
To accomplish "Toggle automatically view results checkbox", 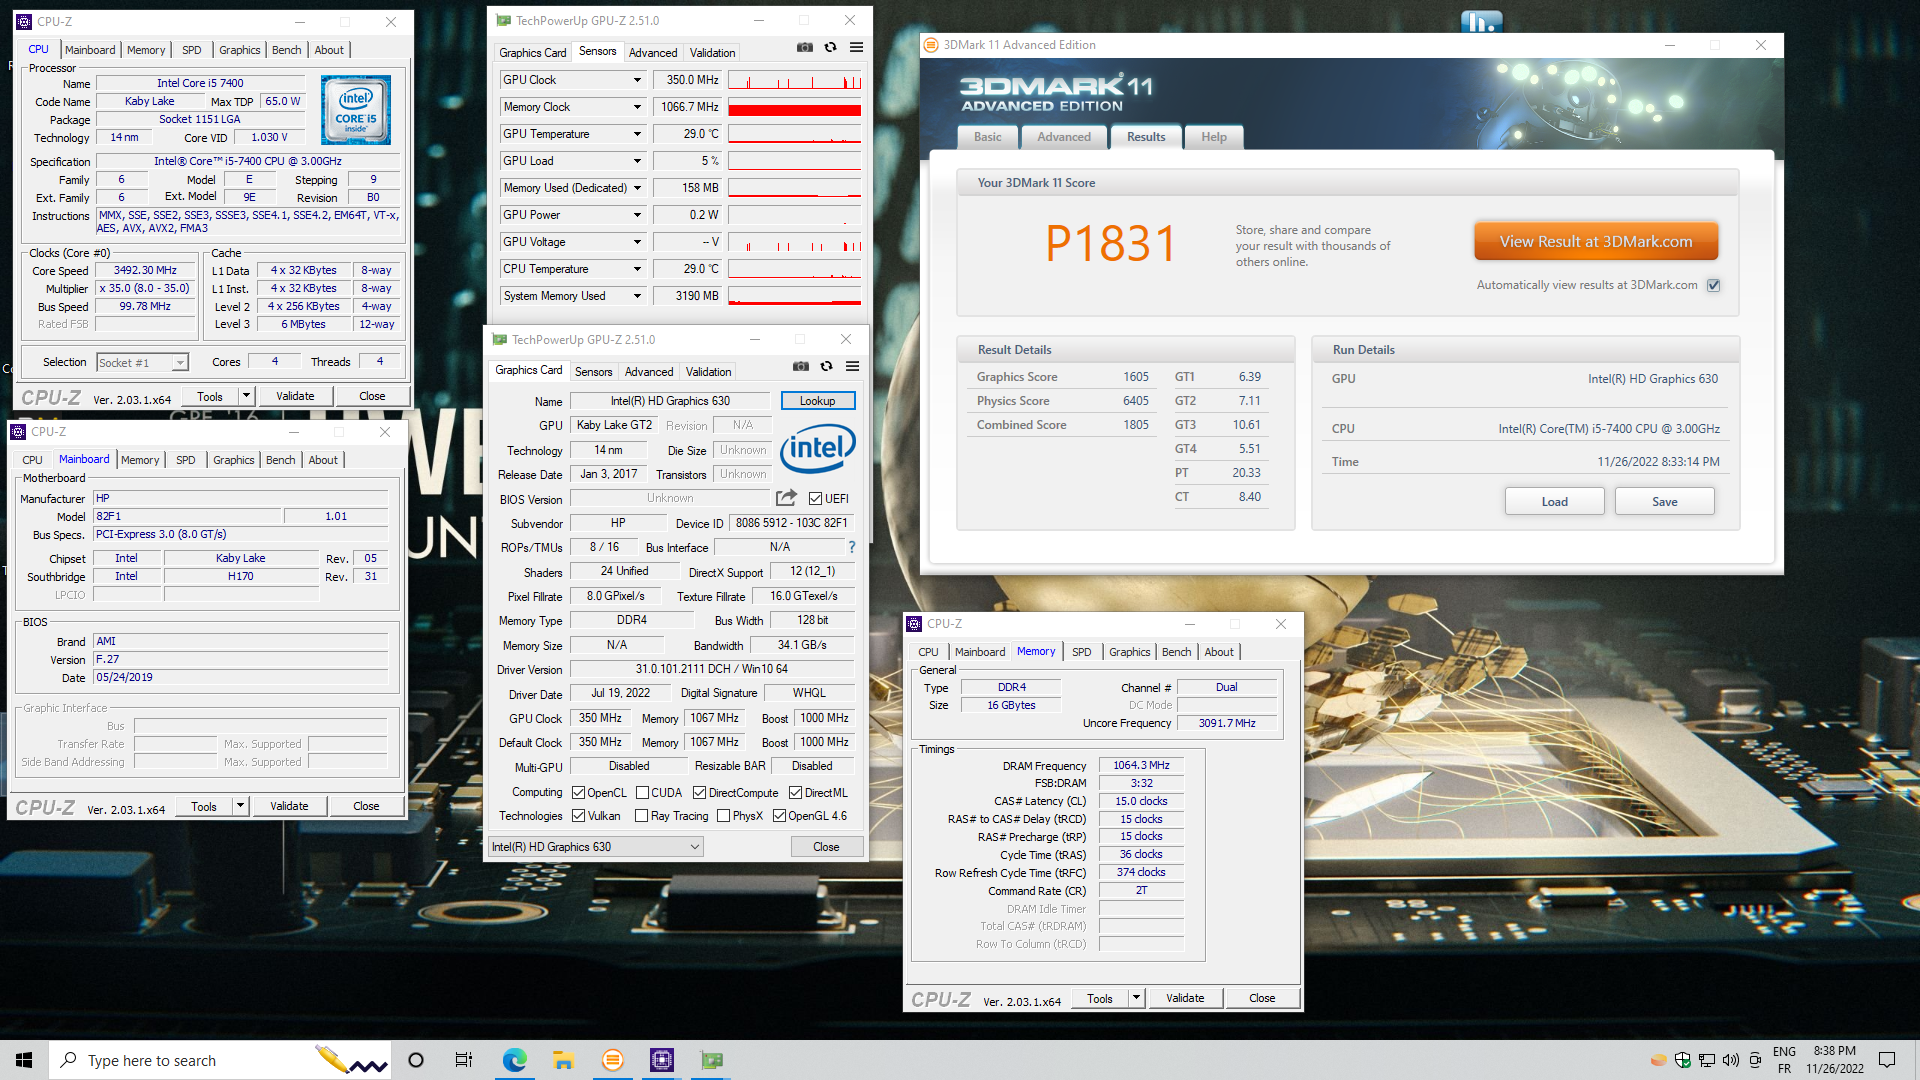I will click(1713, 285).
